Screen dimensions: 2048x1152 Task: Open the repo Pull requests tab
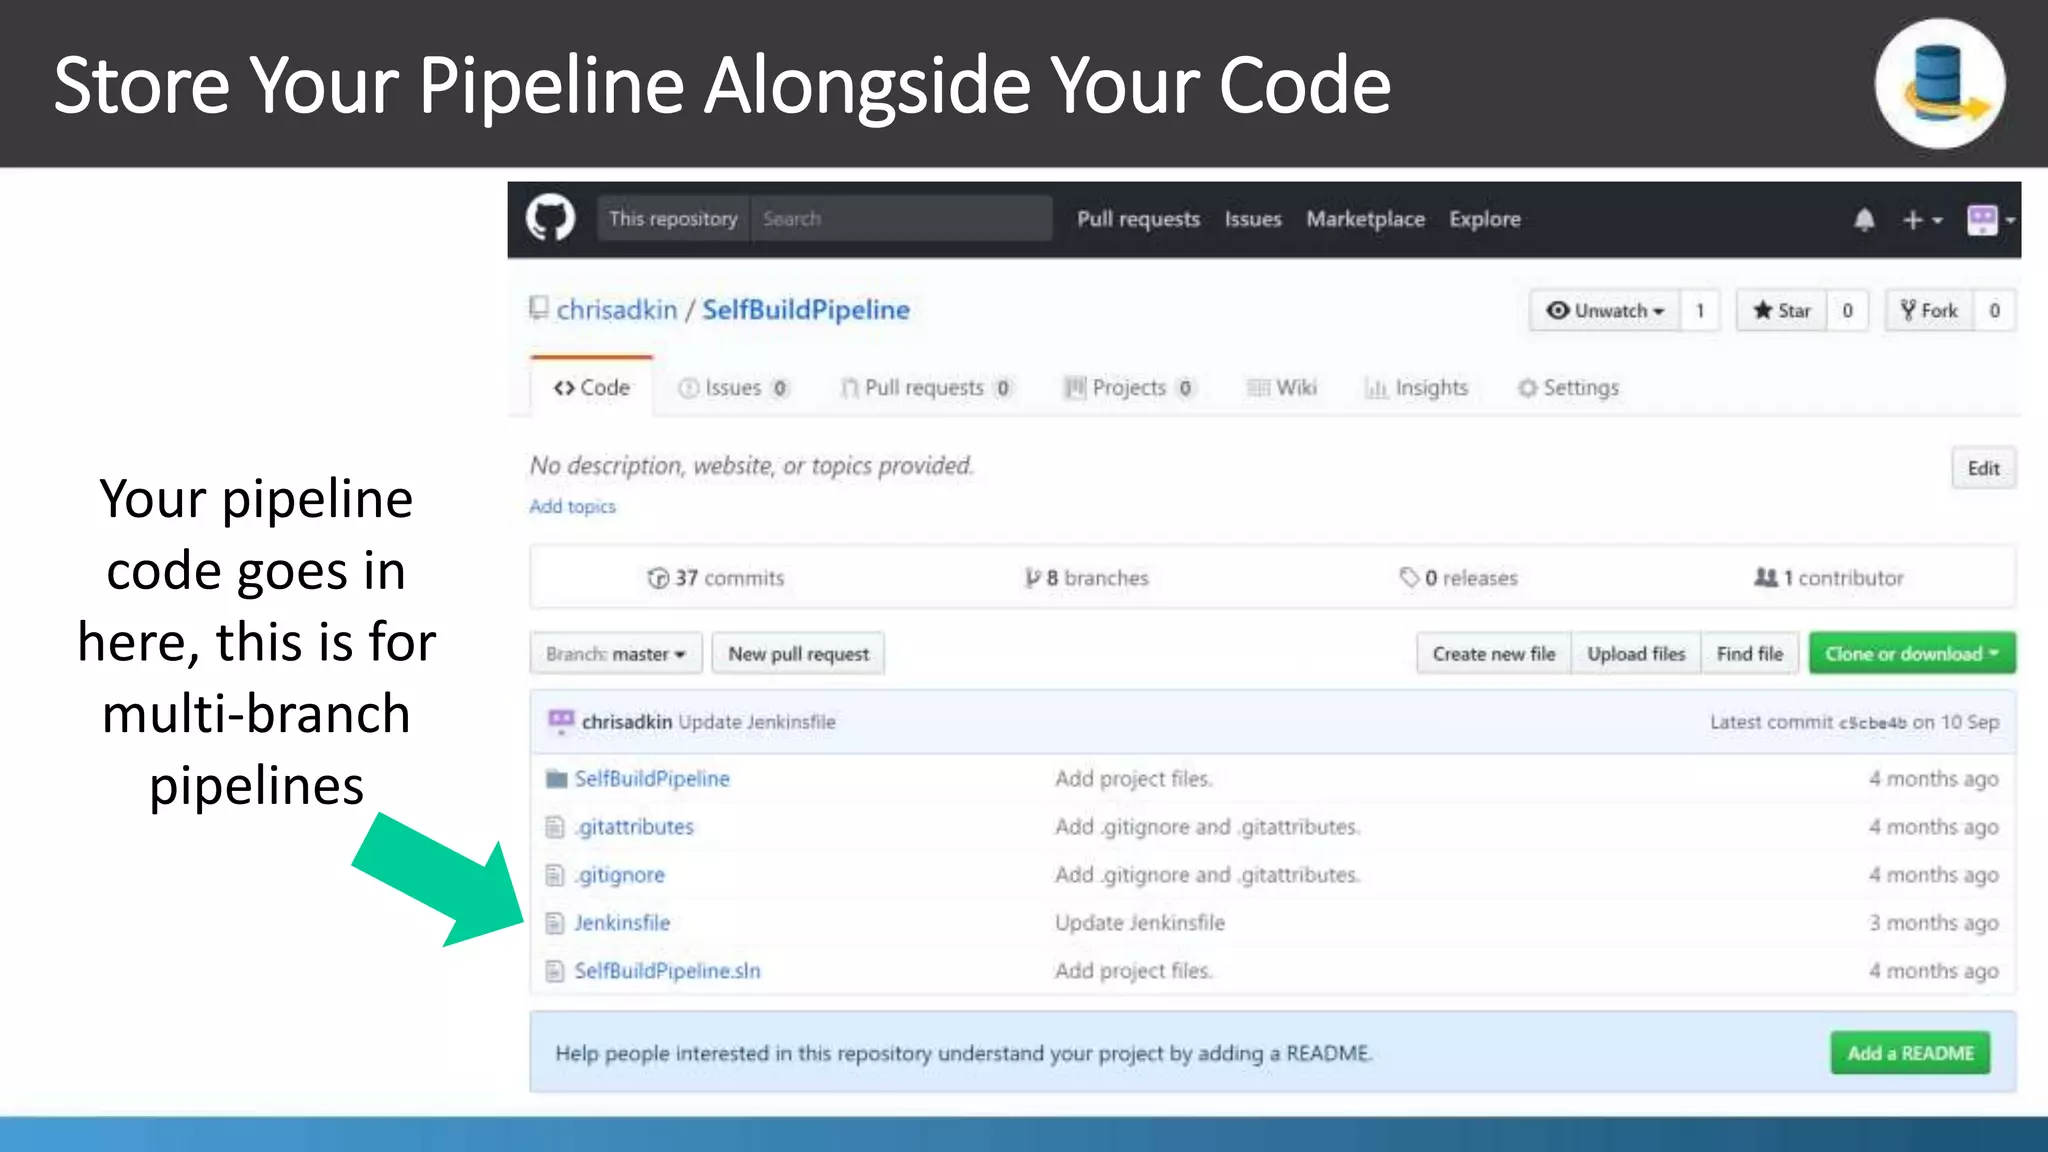[x=926, y=388]
